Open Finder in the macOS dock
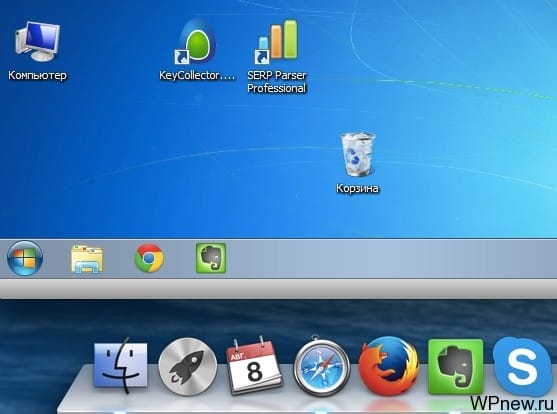 [x=121, y=365]
